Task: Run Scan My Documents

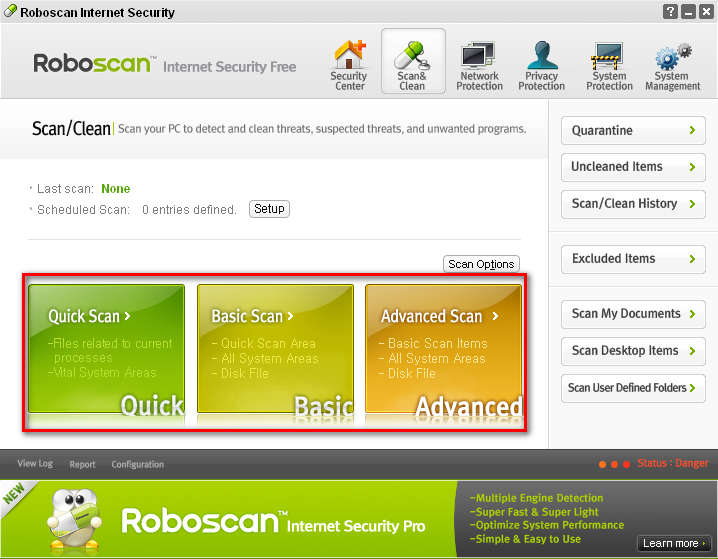Action: pos(633,314)
